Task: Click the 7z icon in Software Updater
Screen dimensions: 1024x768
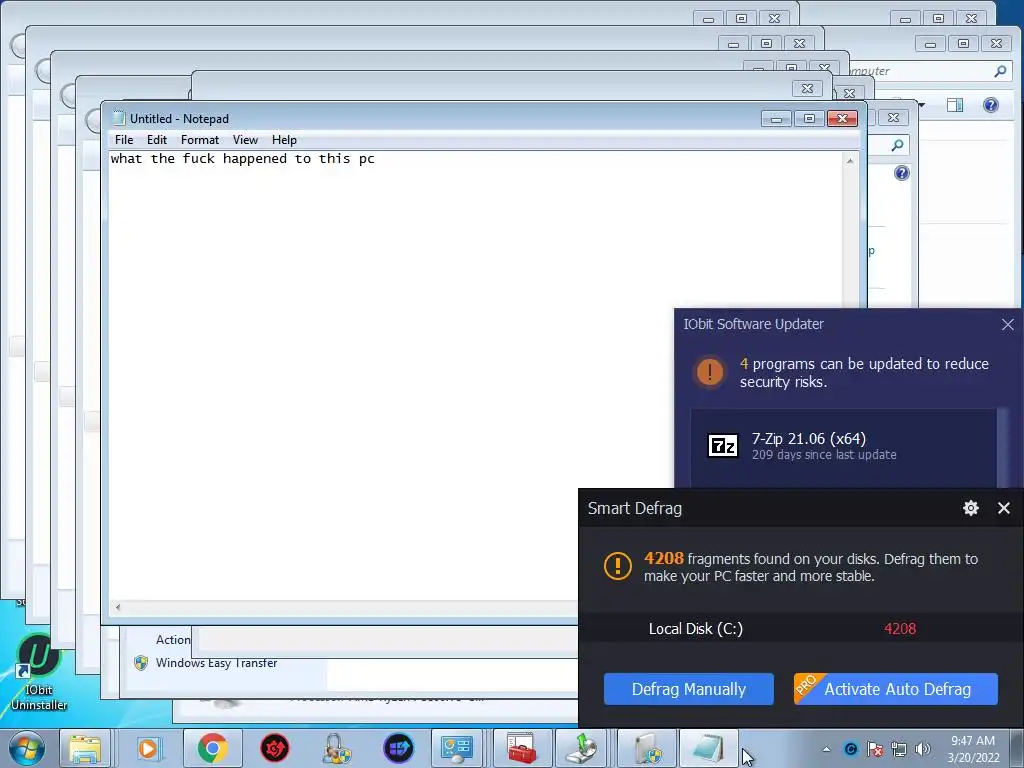Action: 723,445
